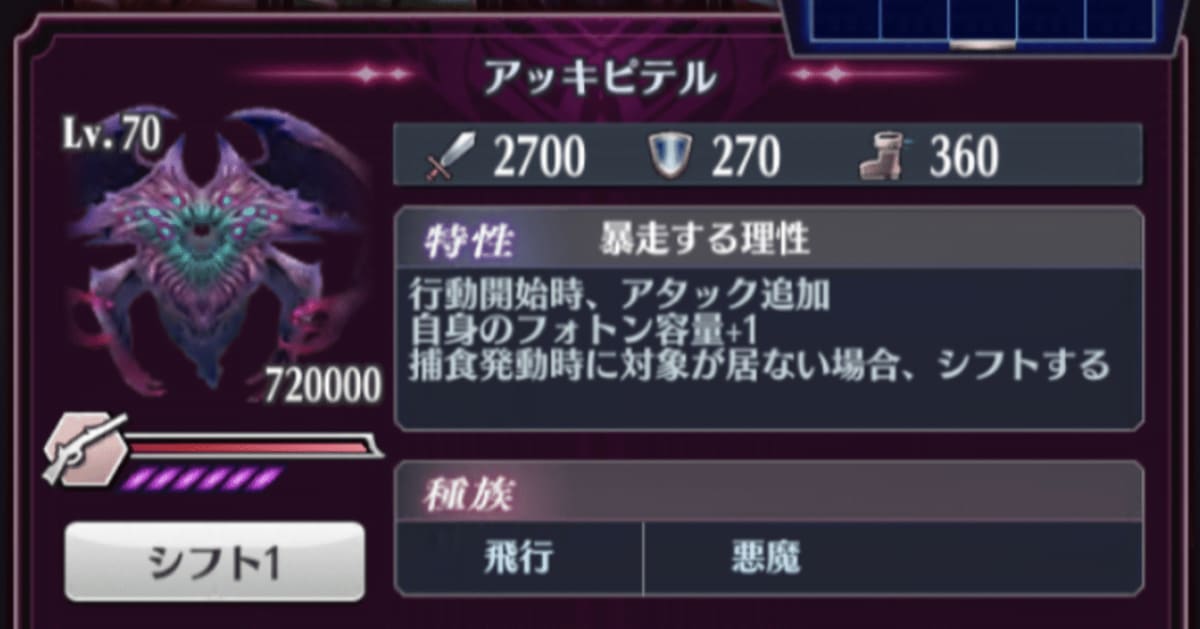The width and height of the screenshot is (1200, 629).
Task: Click the red HP gauge bar
Action: 254,446
